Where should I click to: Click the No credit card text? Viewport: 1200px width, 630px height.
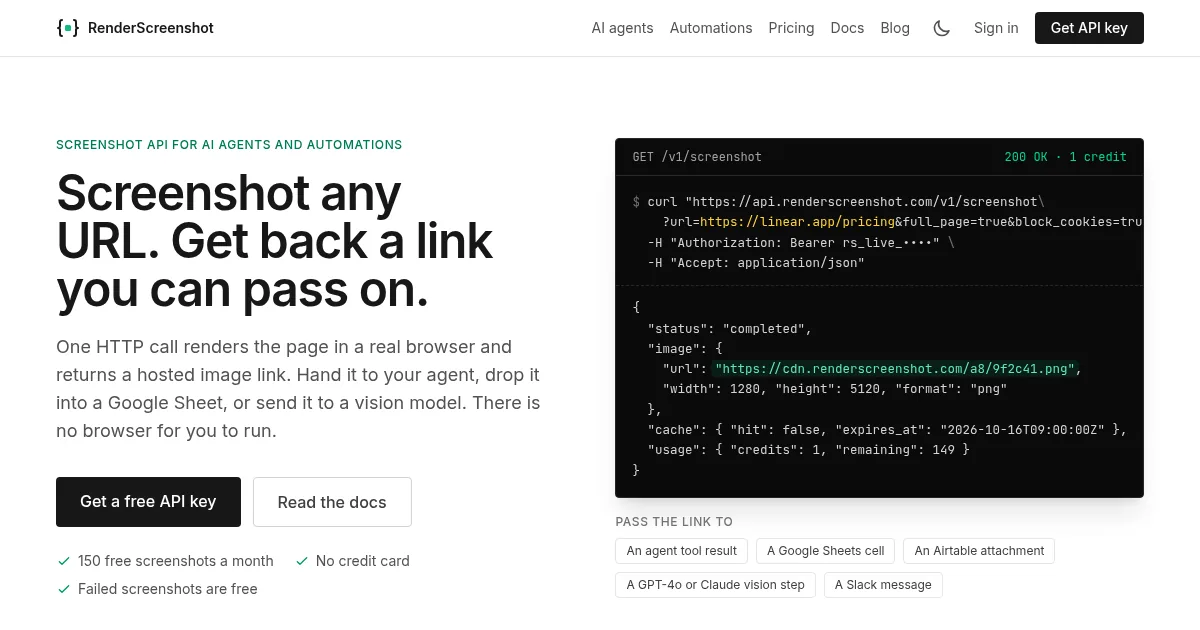(363, 561)
